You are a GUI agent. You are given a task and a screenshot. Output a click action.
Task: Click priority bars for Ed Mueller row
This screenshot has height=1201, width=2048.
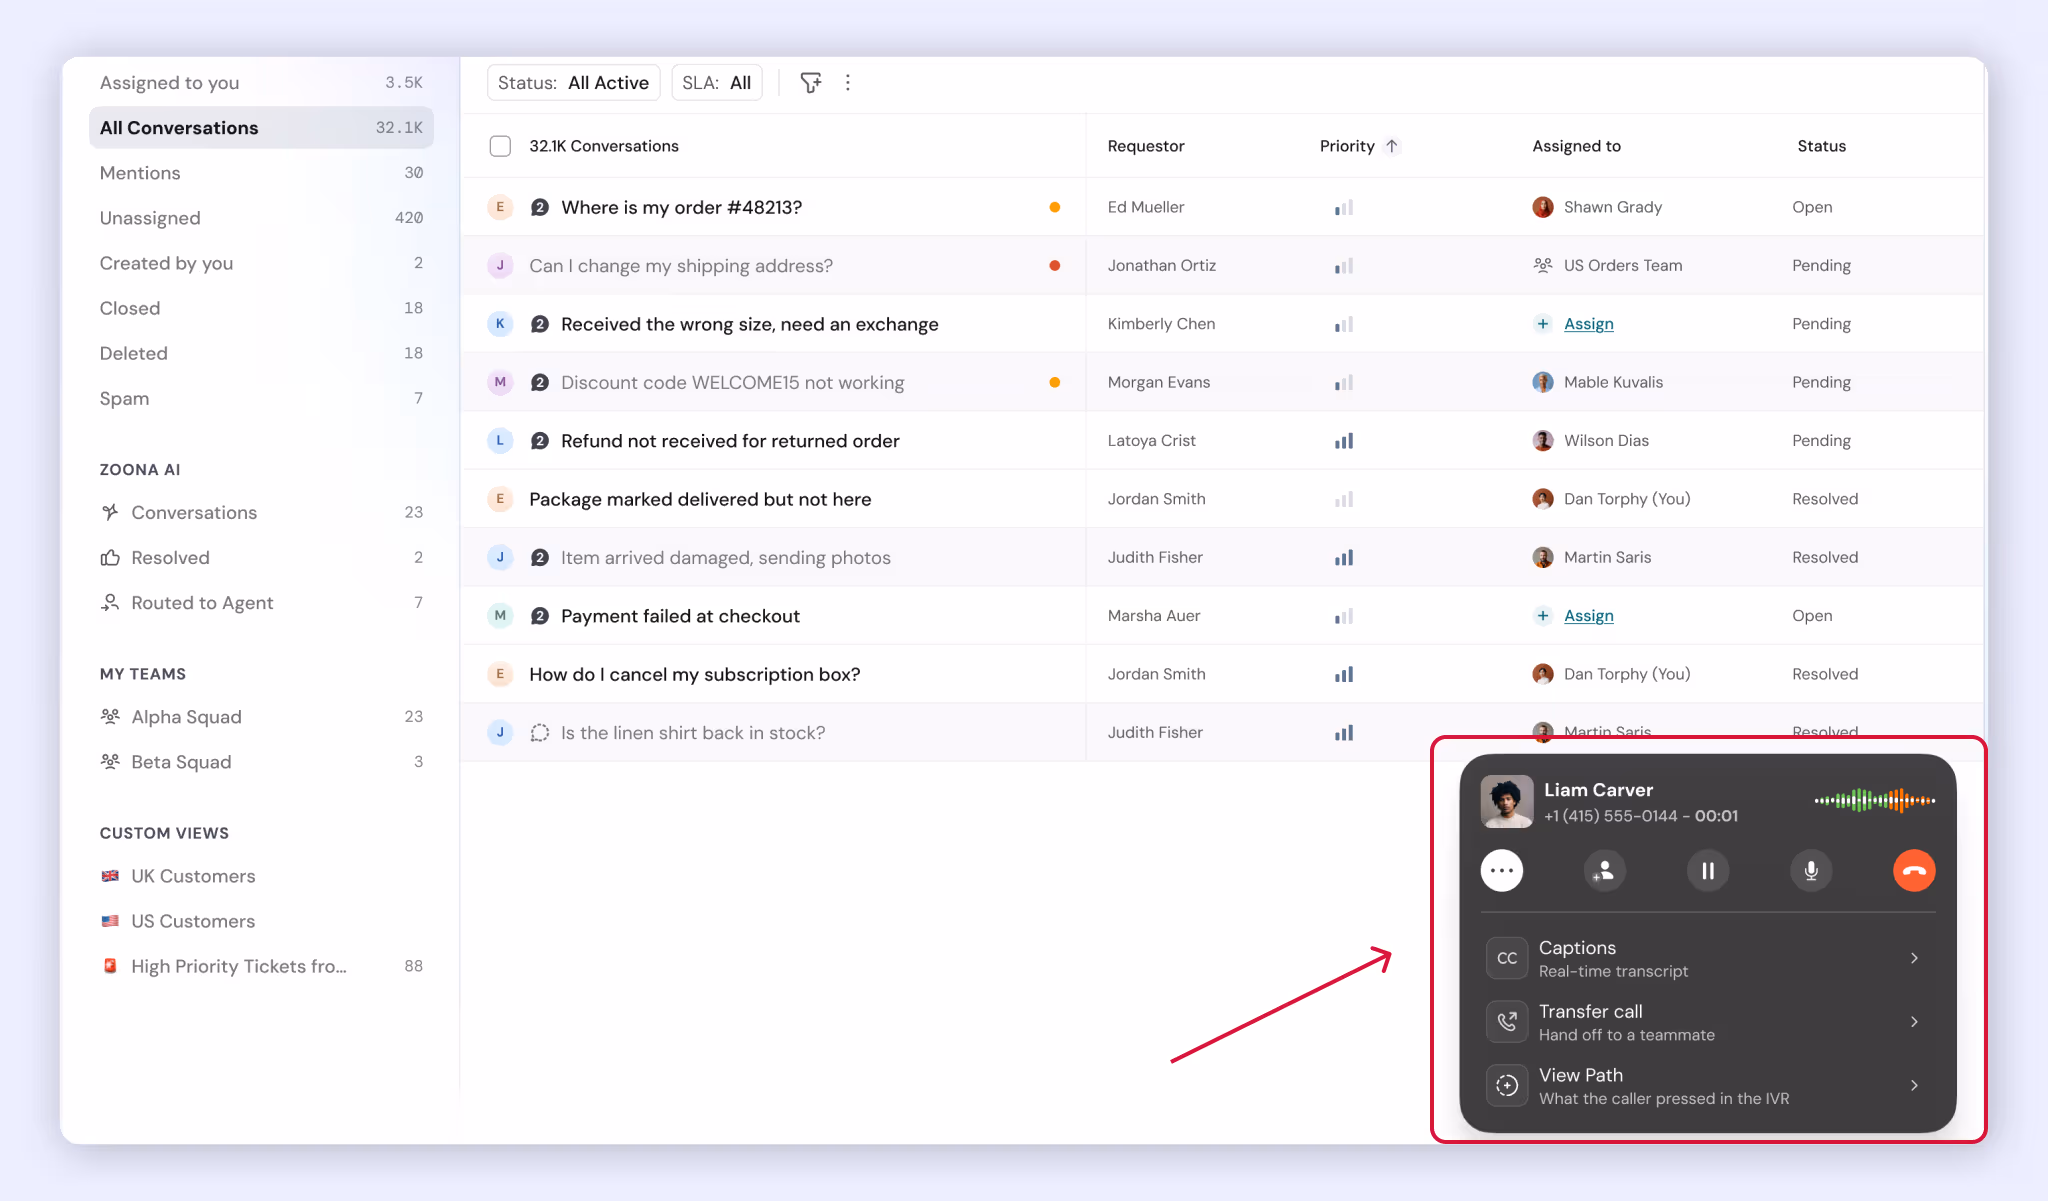pyautogui.click(x=1344, y=208)
